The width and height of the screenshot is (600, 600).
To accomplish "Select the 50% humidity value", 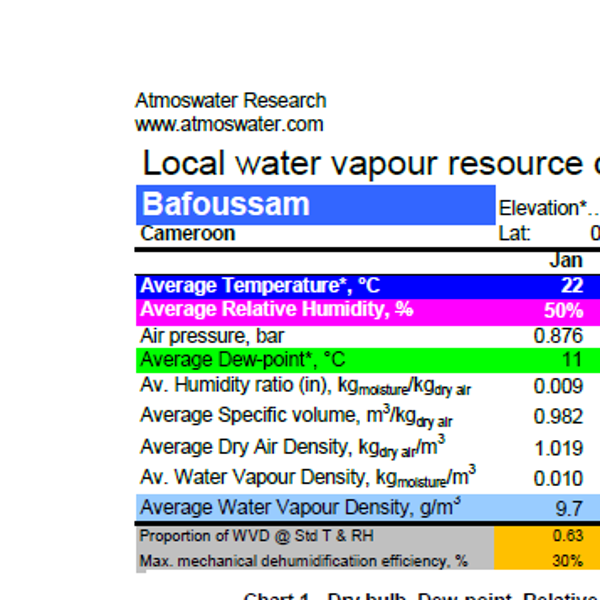I will pos(564,310).
